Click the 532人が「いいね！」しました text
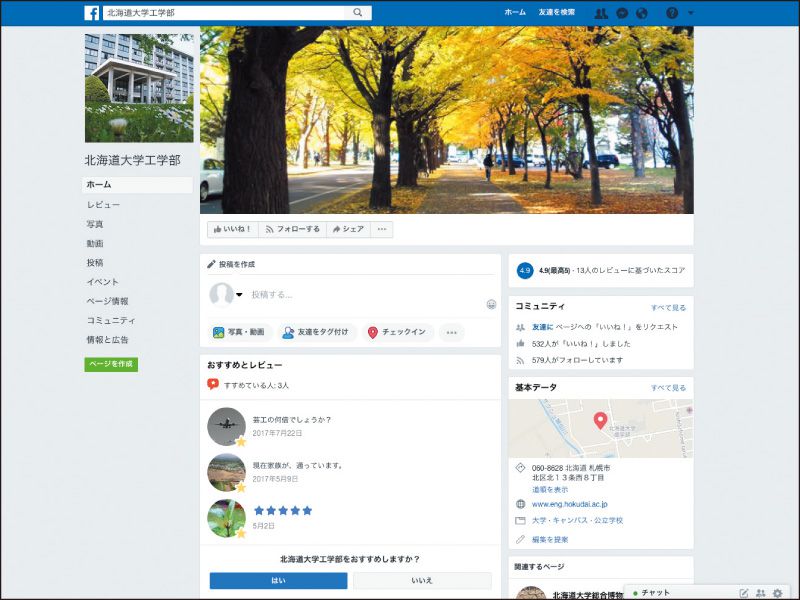Image resolution: width=800 pixels, height=600 pixels. (x=581, y=344)
